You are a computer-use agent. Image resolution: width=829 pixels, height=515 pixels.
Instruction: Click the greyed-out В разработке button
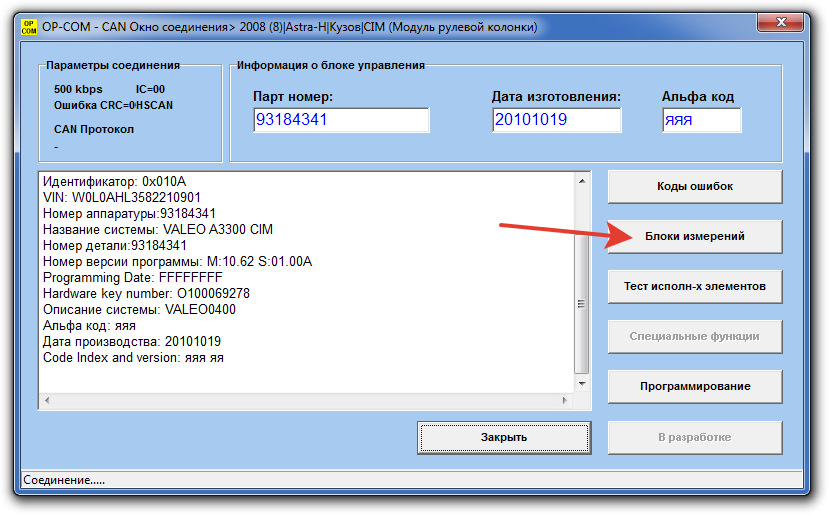click(695, 437)
